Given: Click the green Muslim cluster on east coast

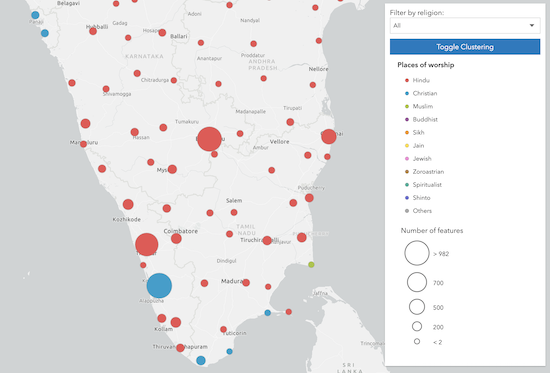Looking at the screenshot, I should 311,265.
